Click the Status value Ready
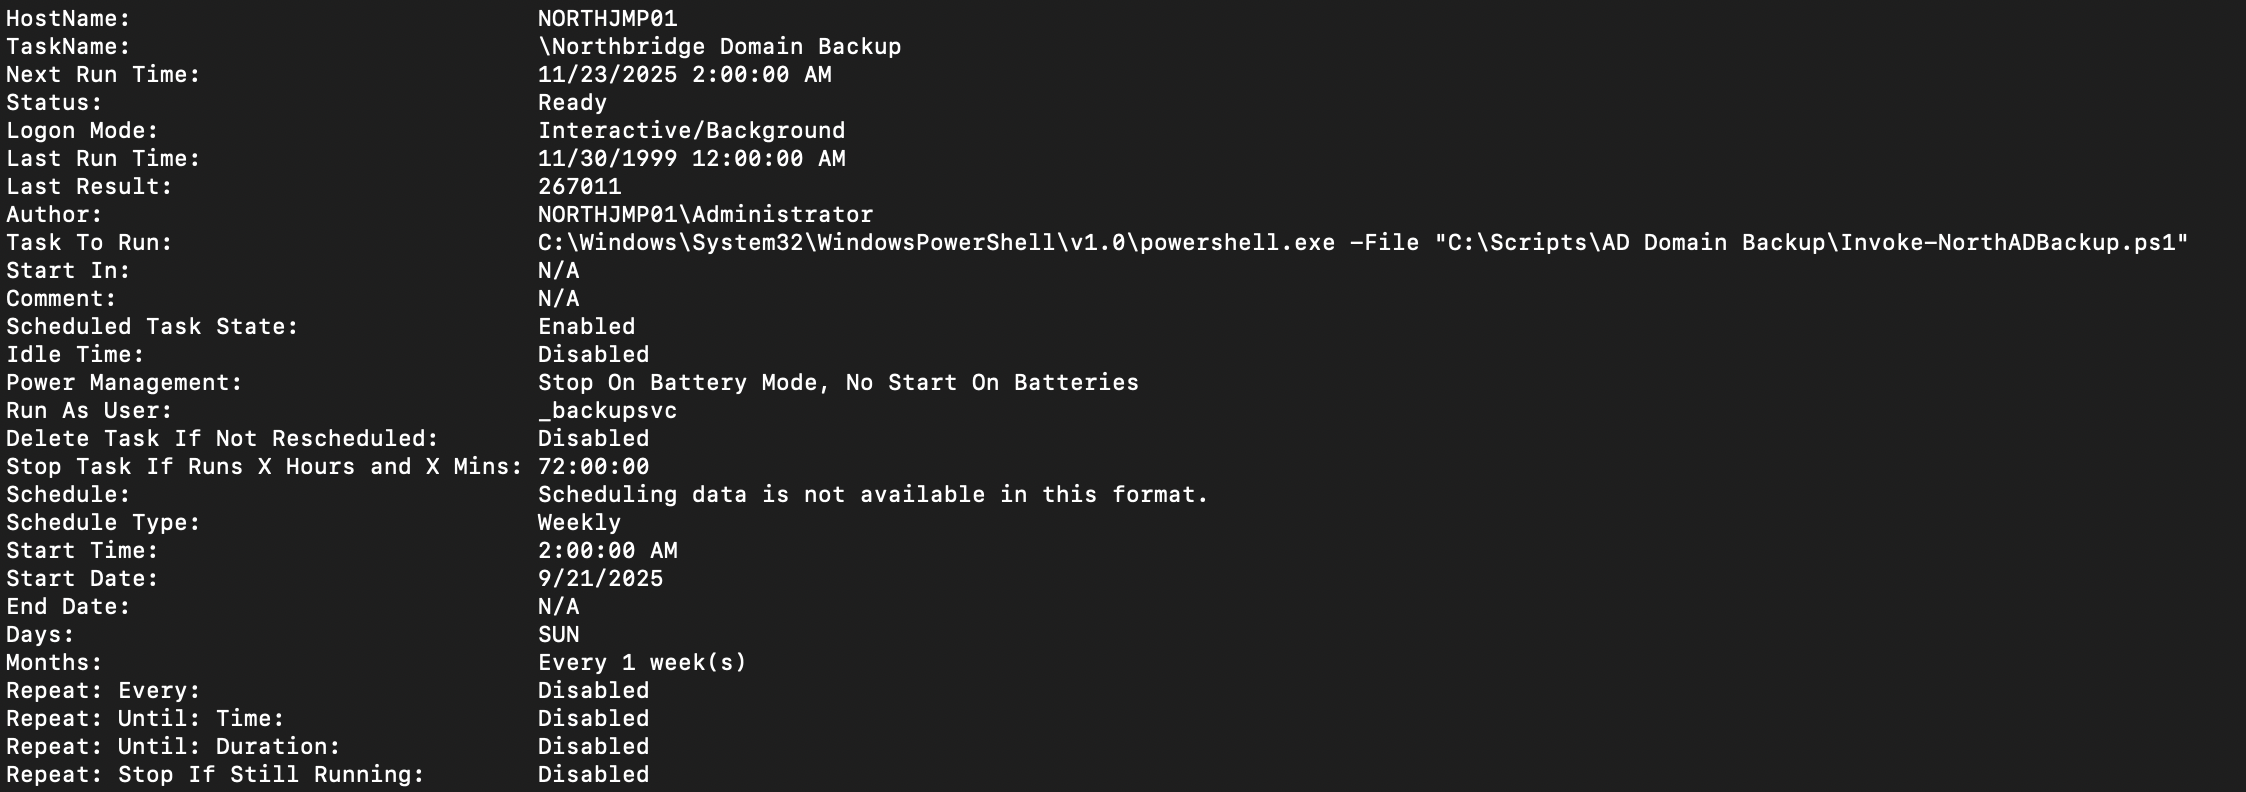Image resolution: width=2246 pixels, height=792 pixels. (x=572, y=103)
